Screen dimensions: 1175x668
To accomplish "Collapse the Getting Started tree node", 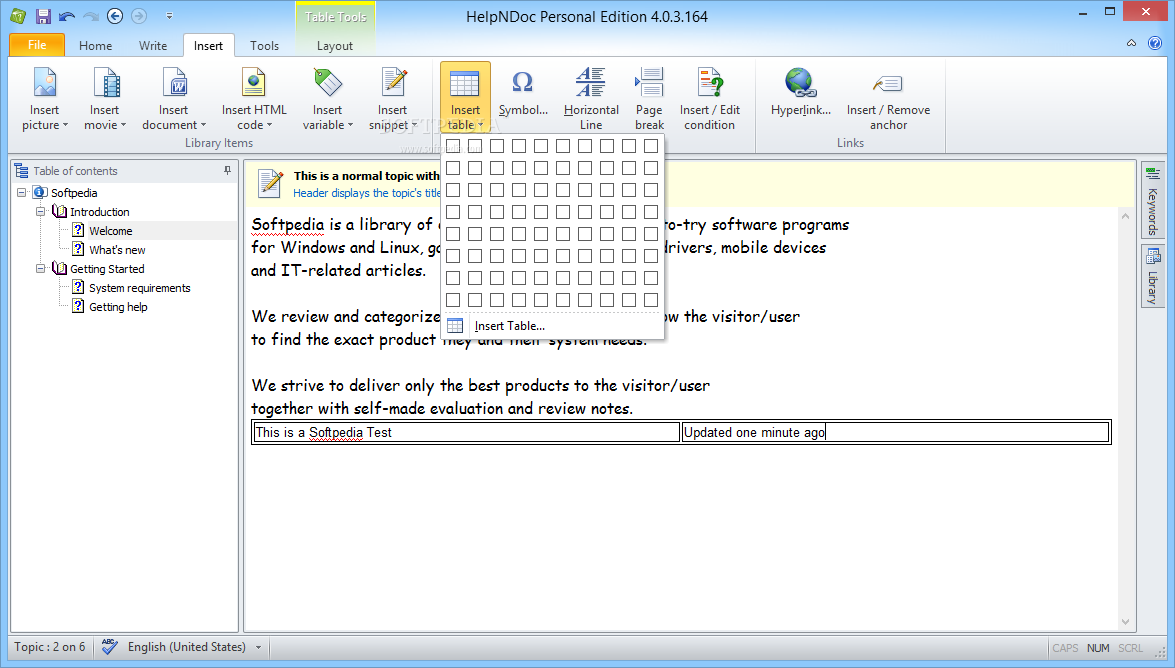I will (41, 268).
